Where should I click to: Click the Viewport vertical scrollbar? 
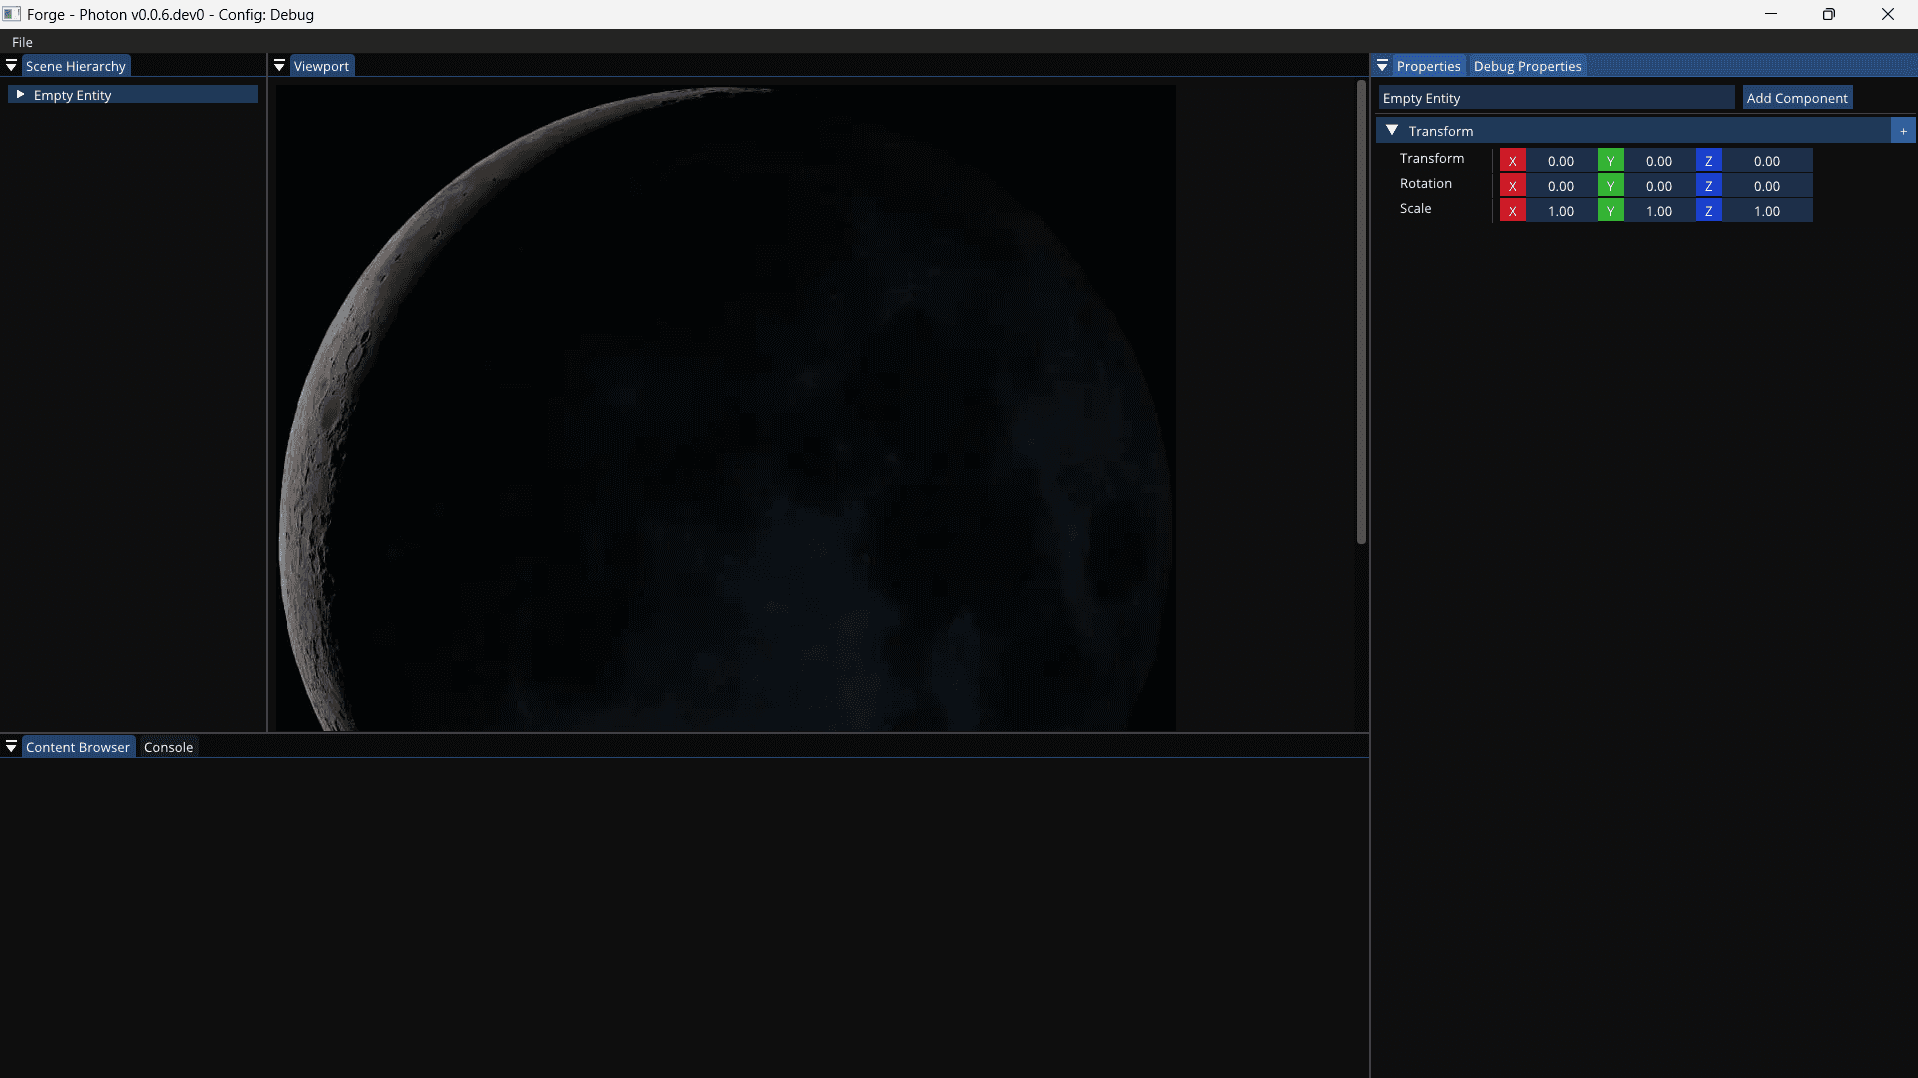(1361, 312)
